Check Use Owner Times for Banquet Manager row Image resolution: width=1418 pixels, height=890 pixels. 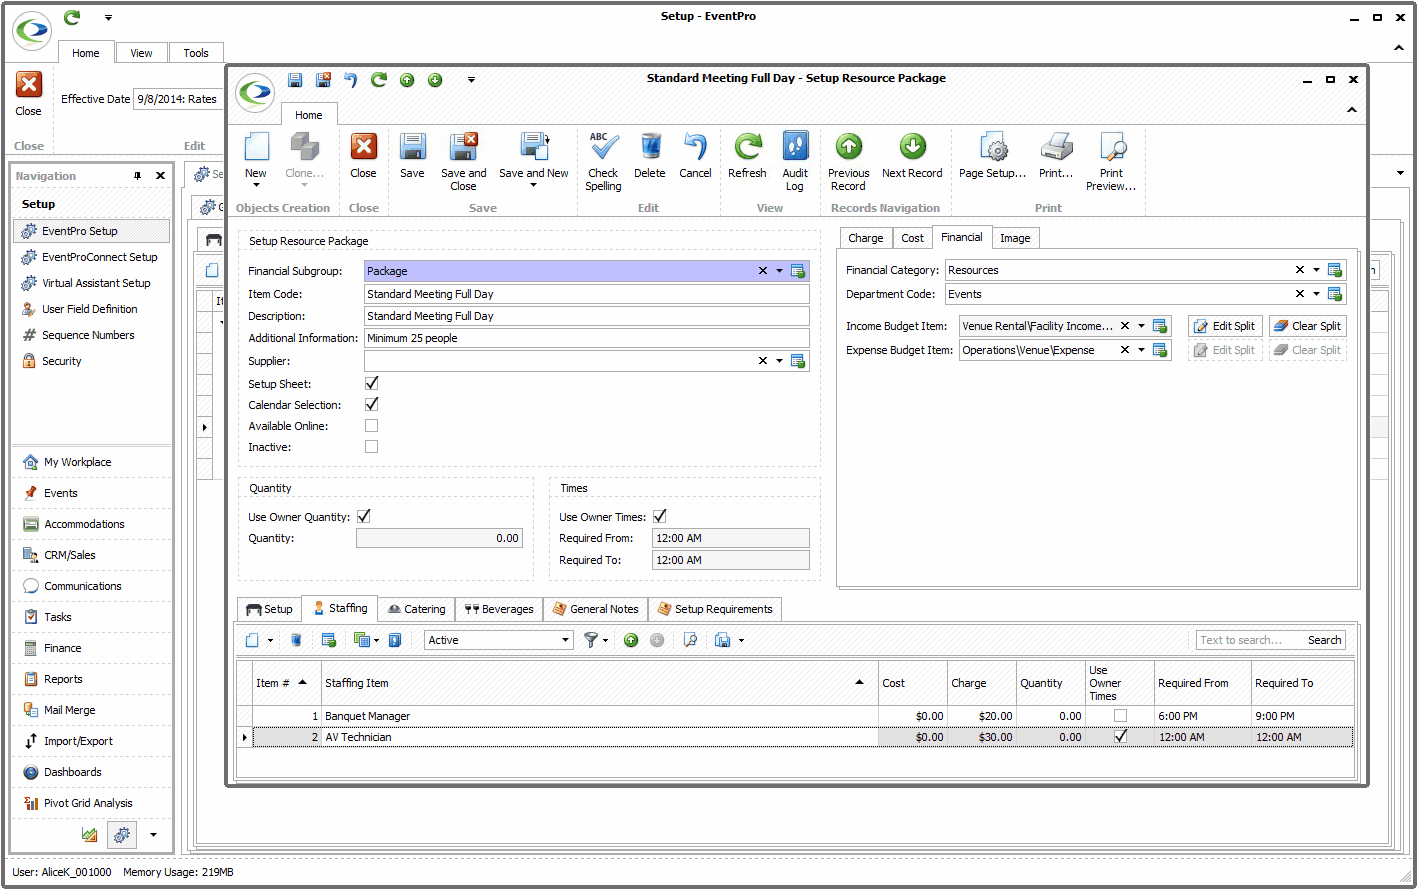(x=1120, y=716)
